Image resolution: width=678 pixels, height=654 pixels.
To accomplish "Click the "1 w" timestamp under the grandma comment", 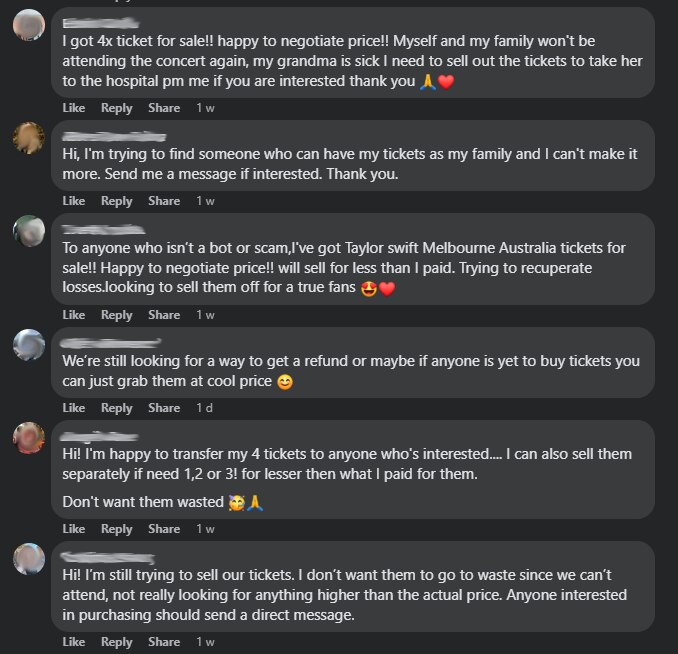I will (x=205, y=107).
